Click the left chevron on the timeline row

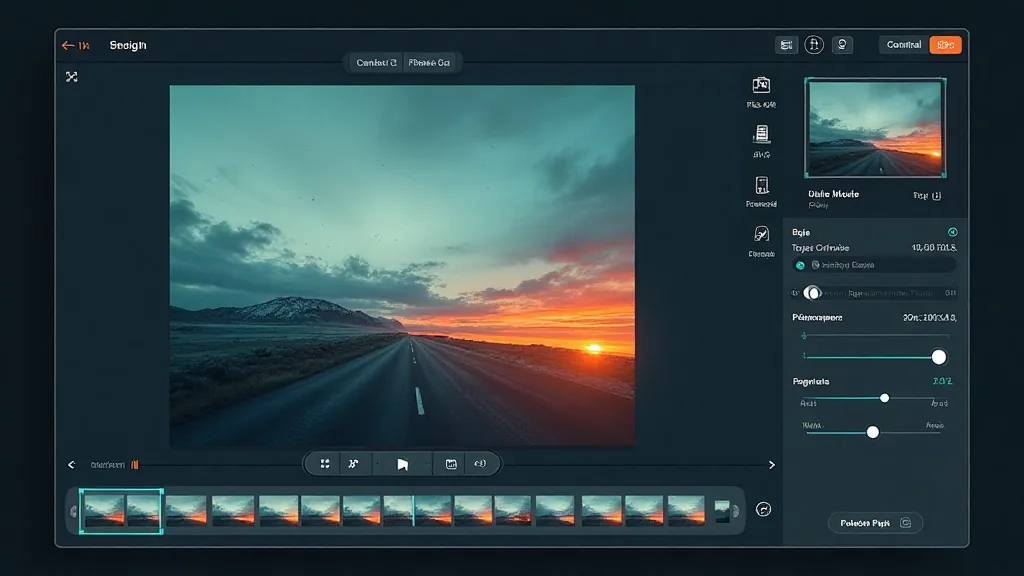click(x=72, y=465)
